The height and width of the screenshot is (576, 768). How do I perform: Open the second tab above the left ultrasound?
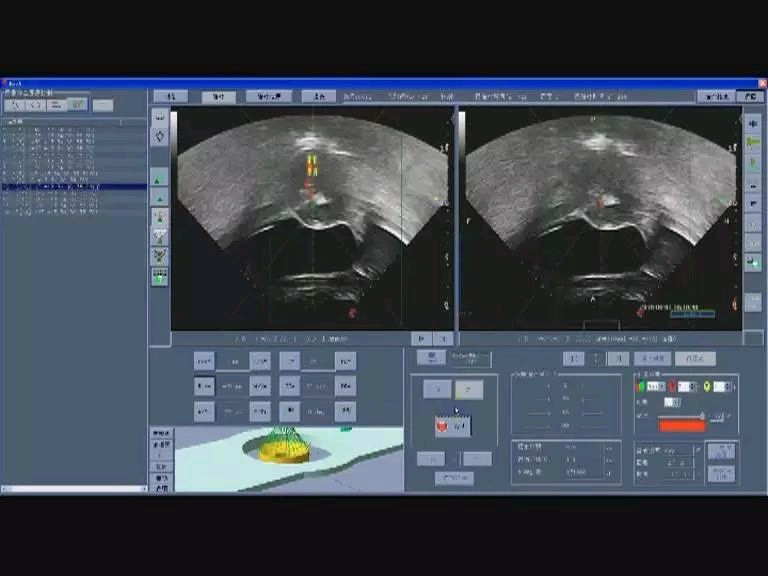(x=218, y=96)
